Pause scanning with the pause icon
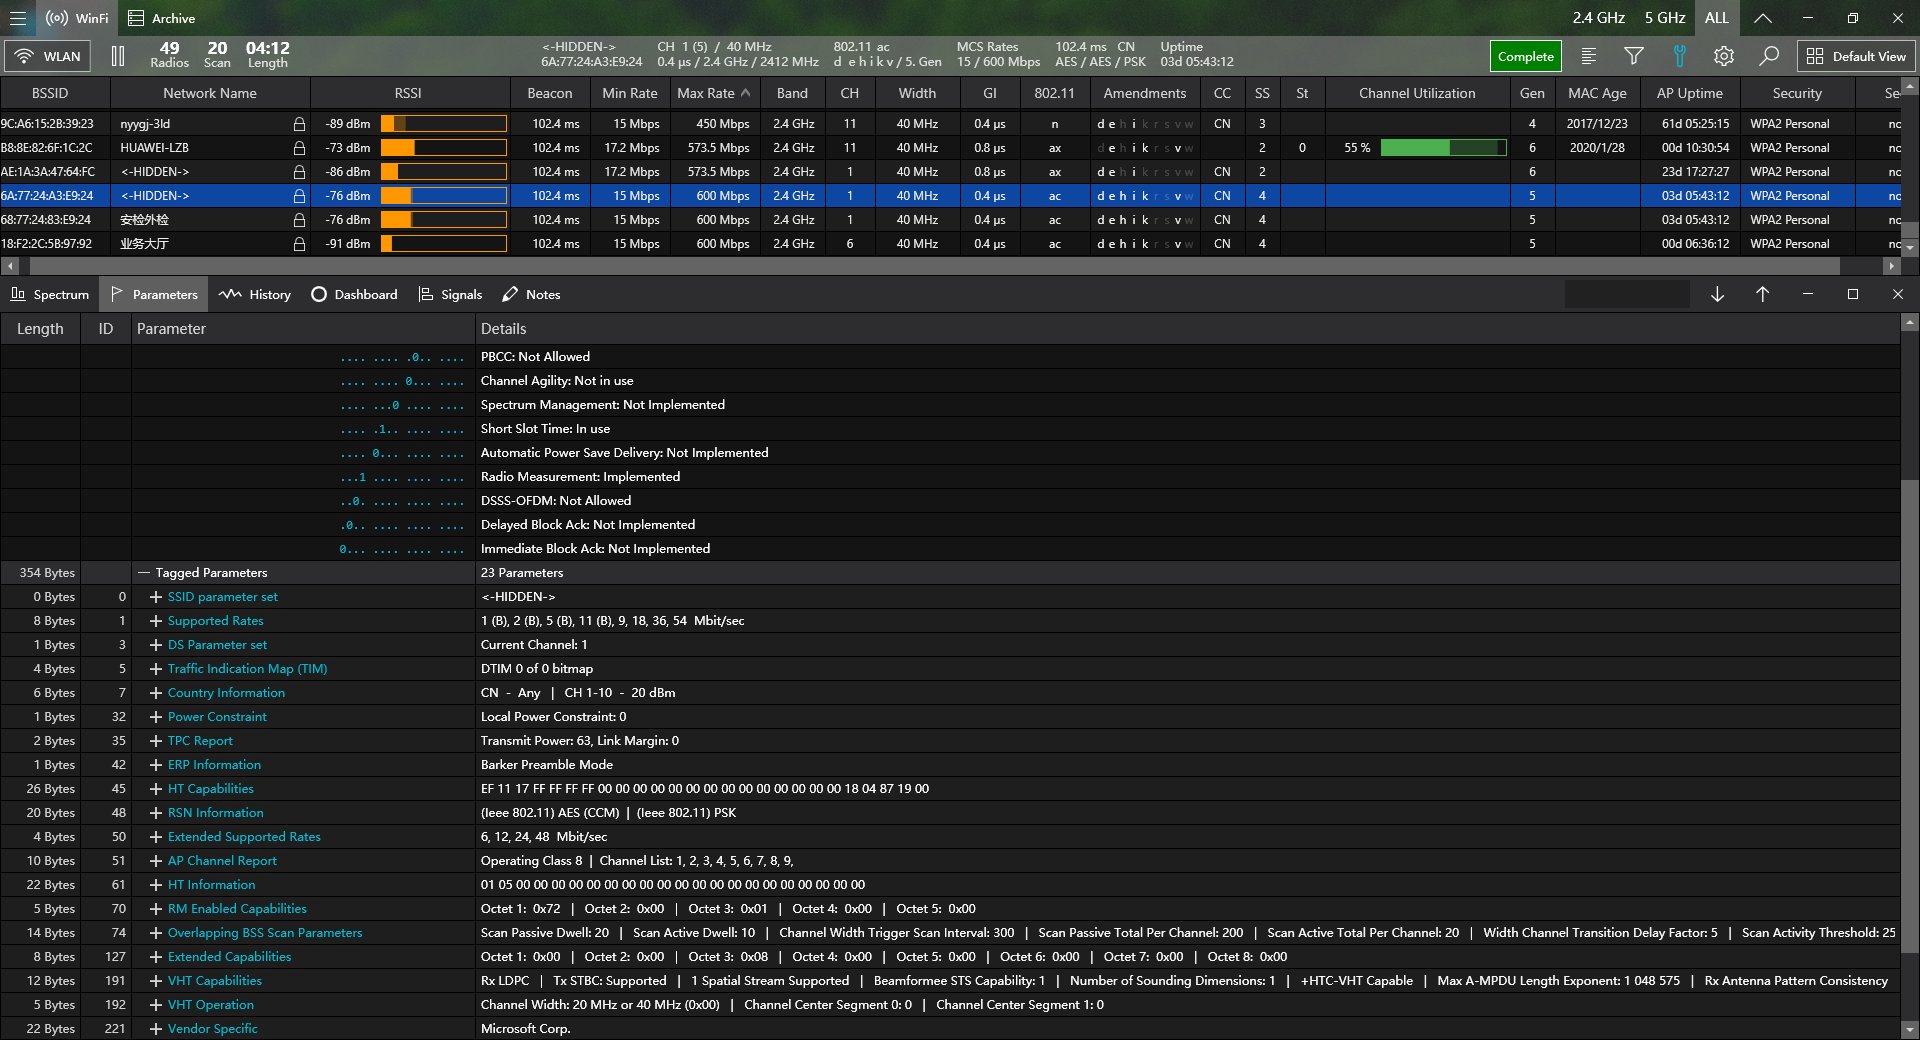 pos(118,56)
